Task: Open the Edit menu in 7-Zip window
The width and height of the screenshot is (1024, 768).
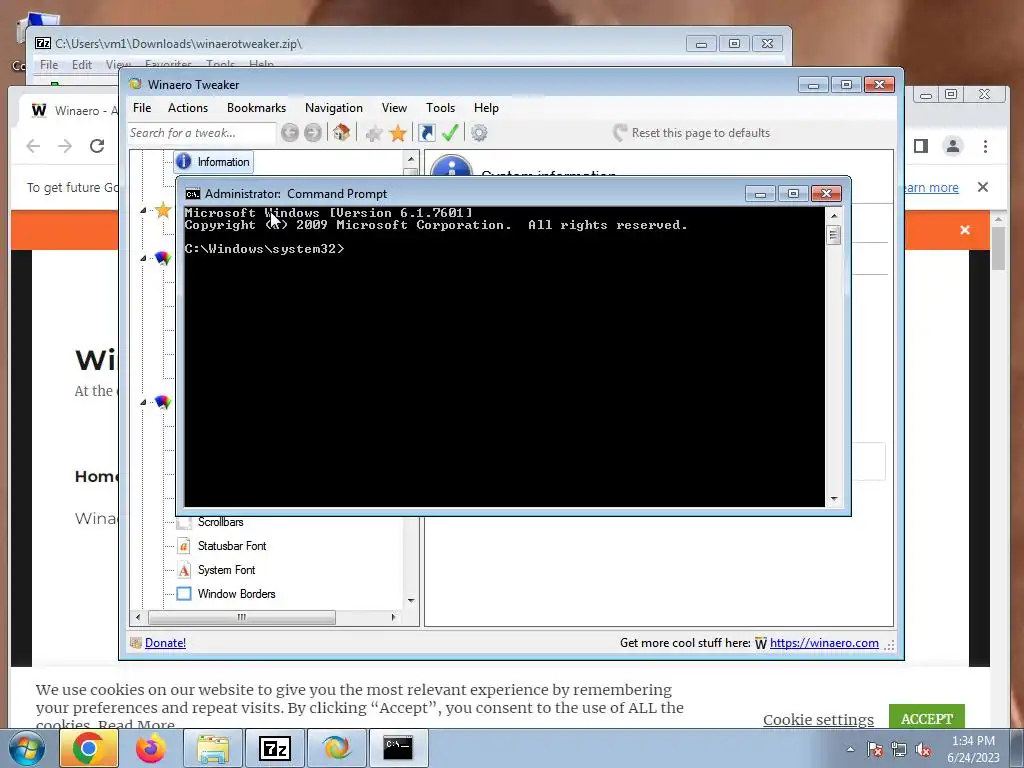Action: 82,65
